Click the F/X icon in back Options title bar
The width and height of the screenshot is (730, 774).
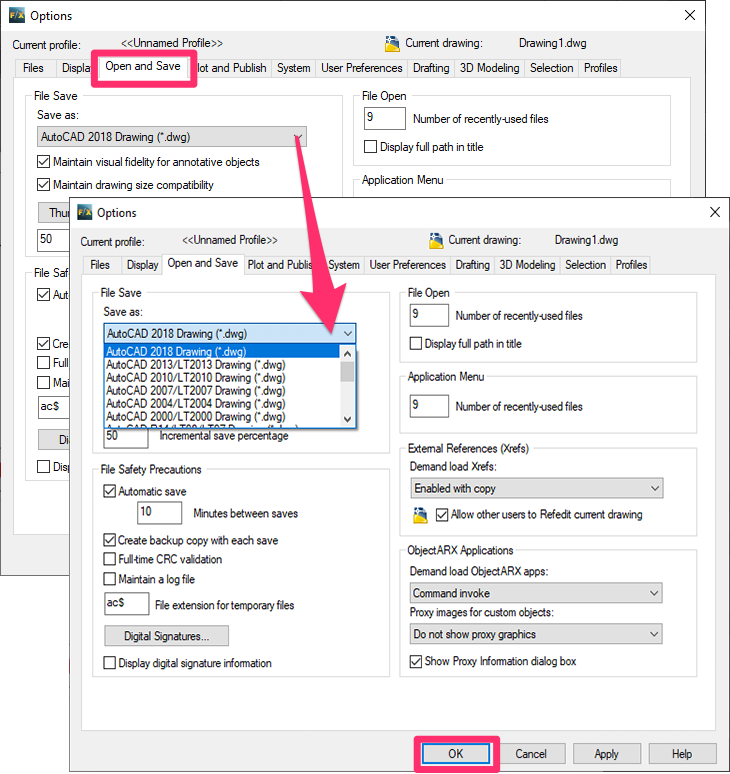(x=17, y=15)
